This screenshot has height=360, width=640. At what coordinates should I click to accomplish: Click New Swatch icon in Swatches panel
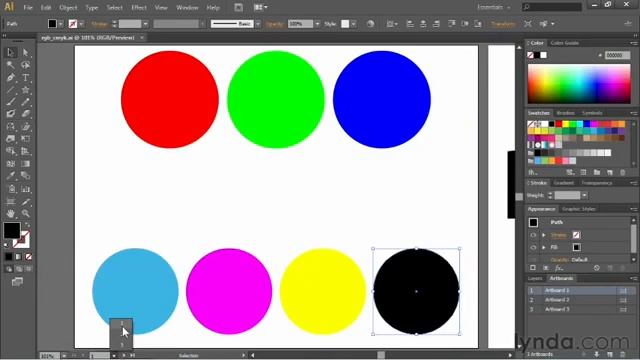tap(610, 173)
